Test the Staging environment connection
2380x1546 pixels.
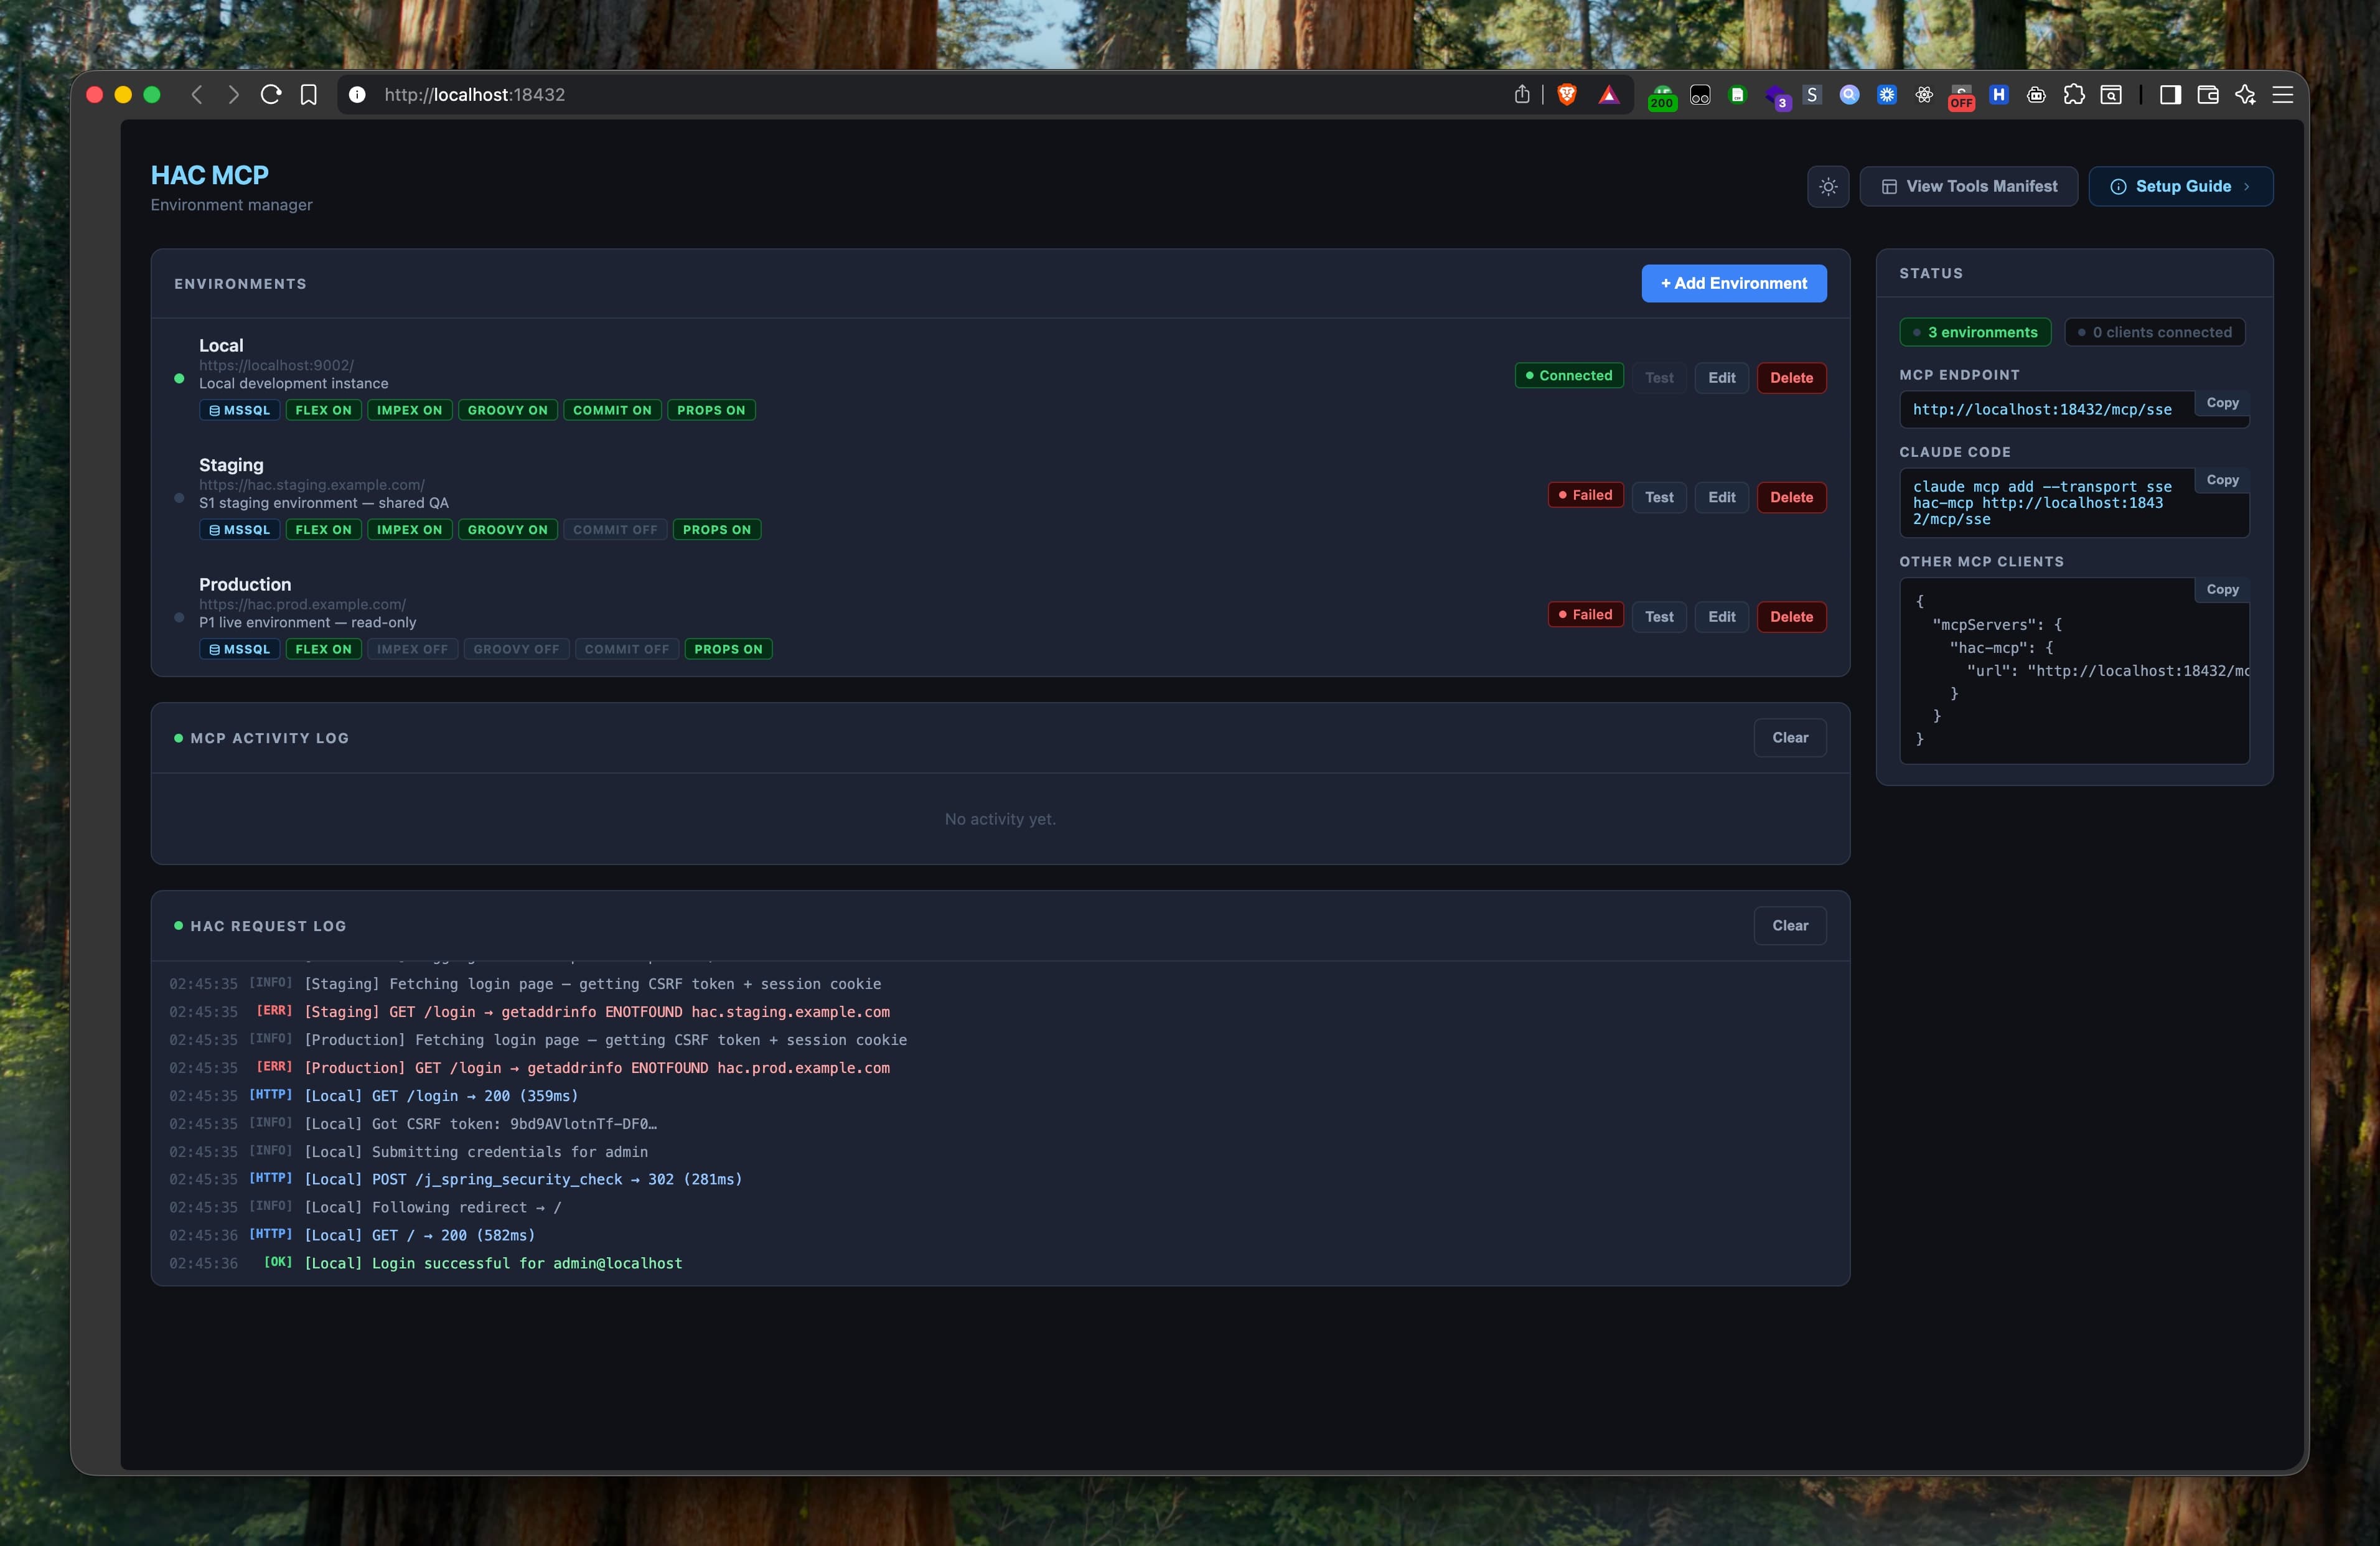(1659, 497)
